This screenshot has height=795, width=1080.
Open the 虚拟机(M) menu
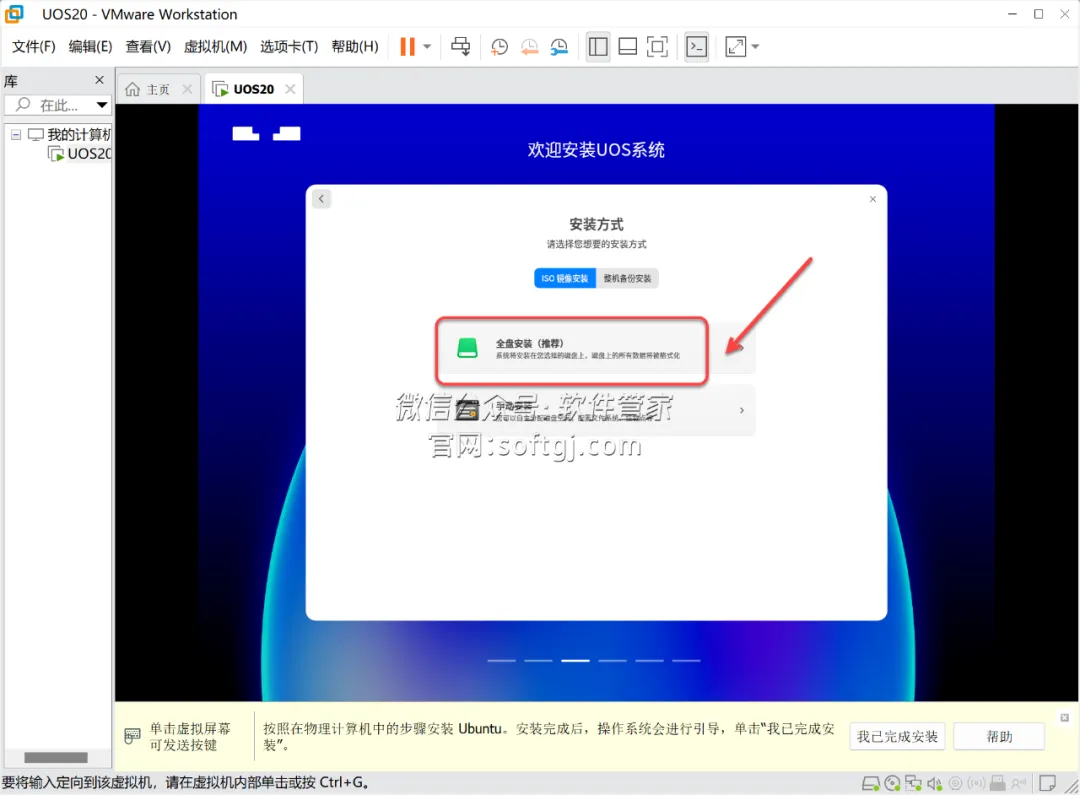point(215,46)
